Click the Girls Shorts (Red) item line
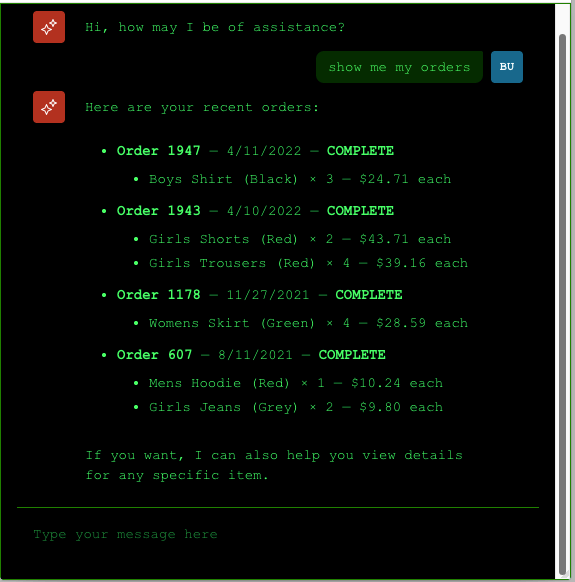Screen dimensions: 575x582 click(300, 239)
